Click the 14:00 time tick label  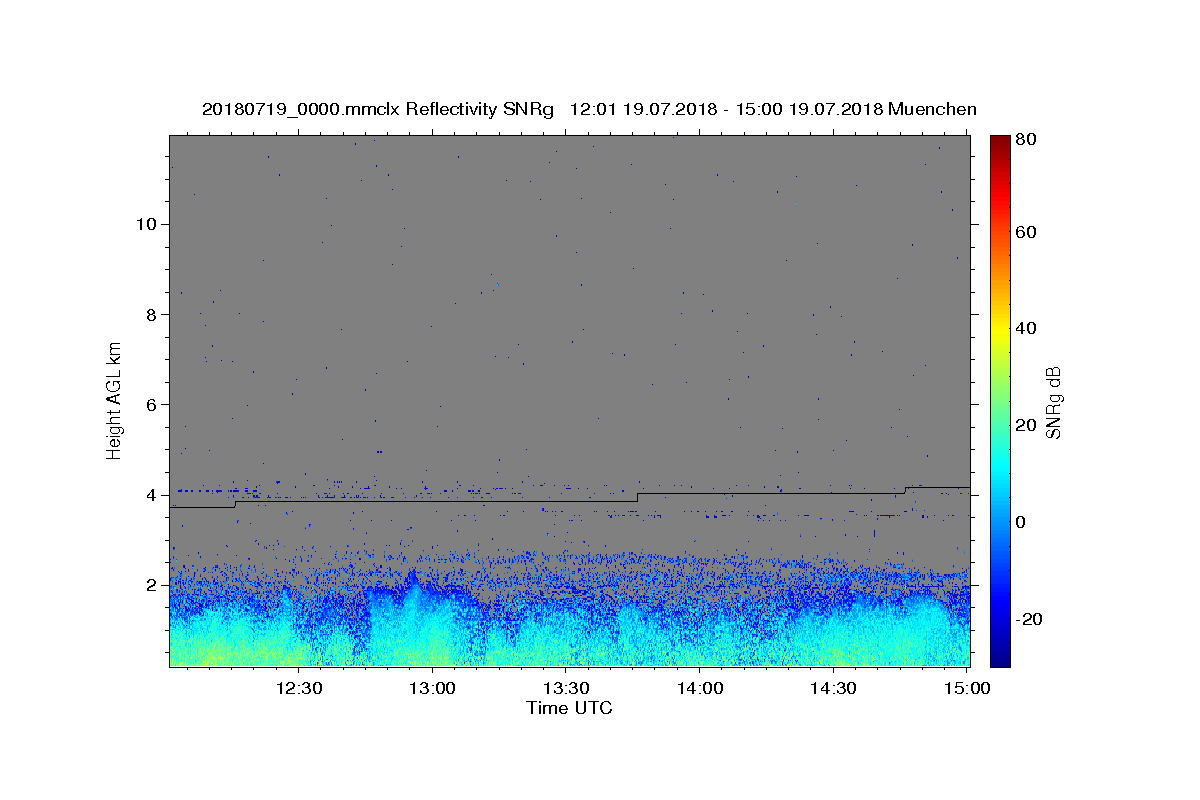(x=700, y=688)
